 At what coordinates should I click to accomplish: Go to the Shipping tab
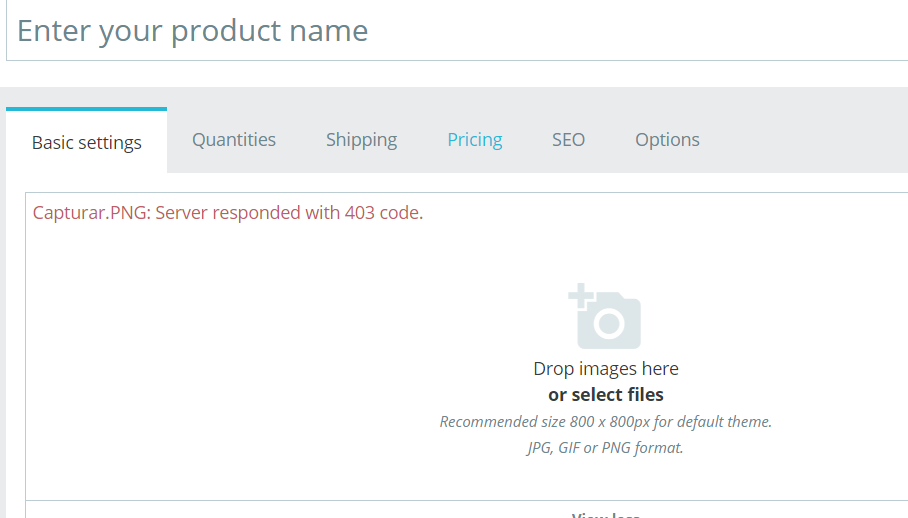[x=361, y=140]
